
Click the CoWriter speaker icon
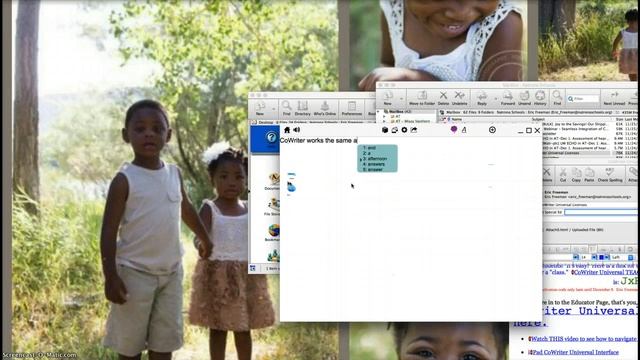coord(297,130)
